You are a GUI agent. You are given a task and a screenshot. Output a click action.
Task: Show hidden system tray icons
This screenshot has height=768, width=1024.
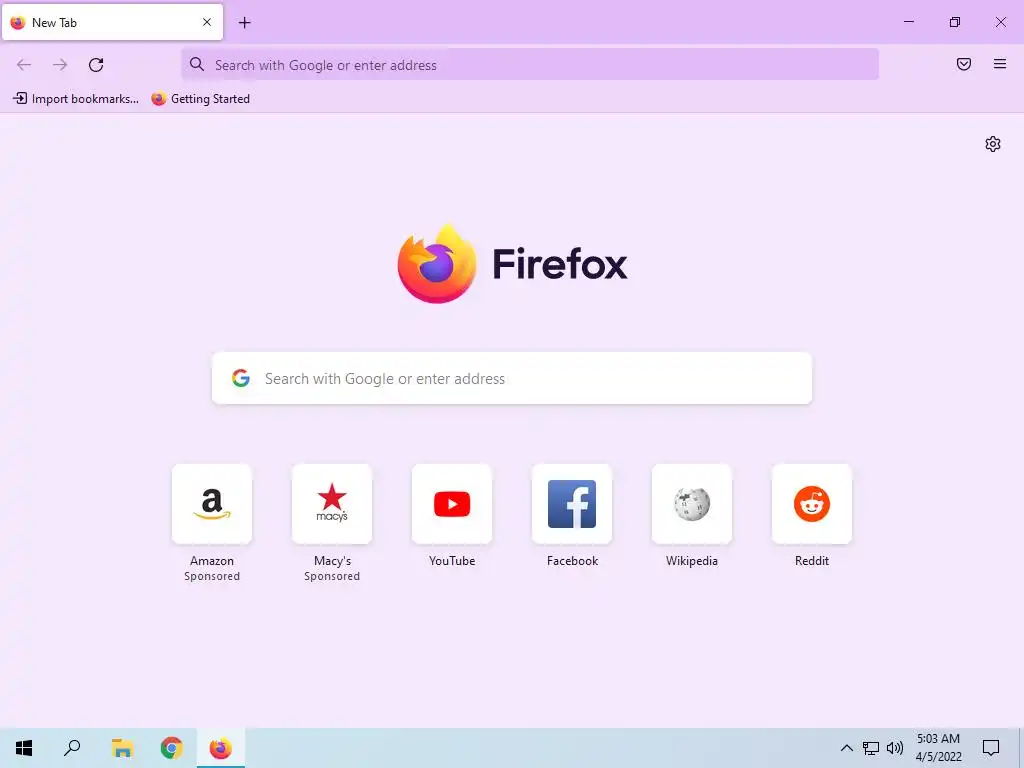(846, 748)
